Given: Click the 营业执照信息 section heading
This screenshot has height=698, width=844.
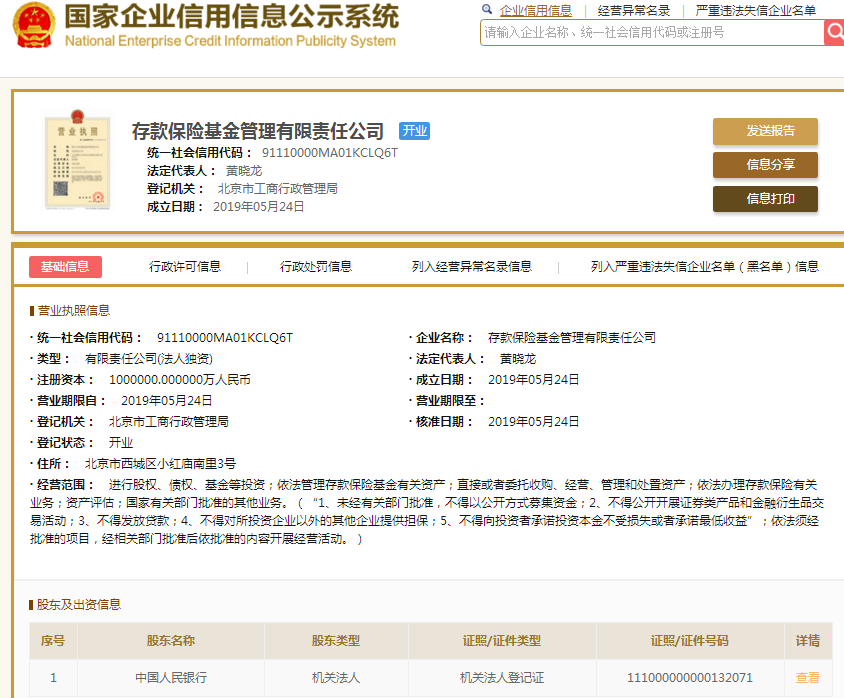Looking at the screenshot, I should 74,311.
